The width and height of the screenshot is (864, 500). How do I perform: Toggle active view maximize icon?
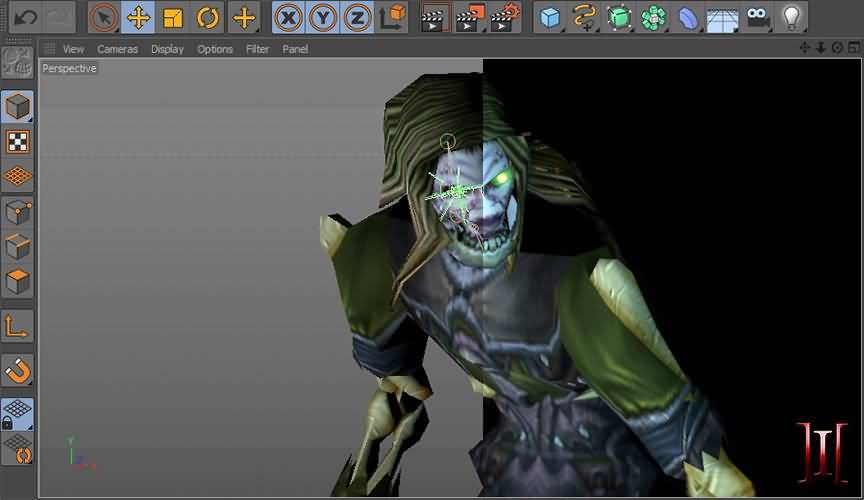854,48
